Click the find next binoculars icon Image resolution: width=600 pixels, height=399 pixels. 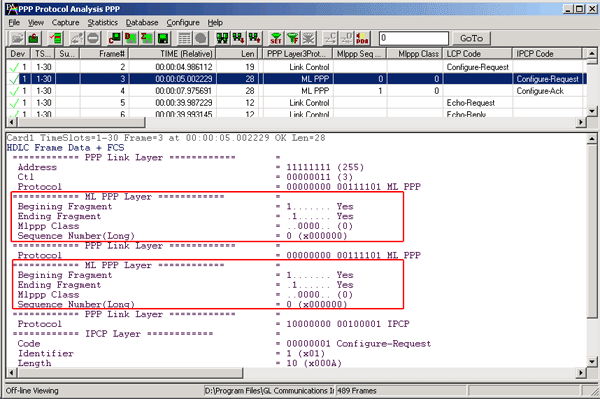coord(238,38)
